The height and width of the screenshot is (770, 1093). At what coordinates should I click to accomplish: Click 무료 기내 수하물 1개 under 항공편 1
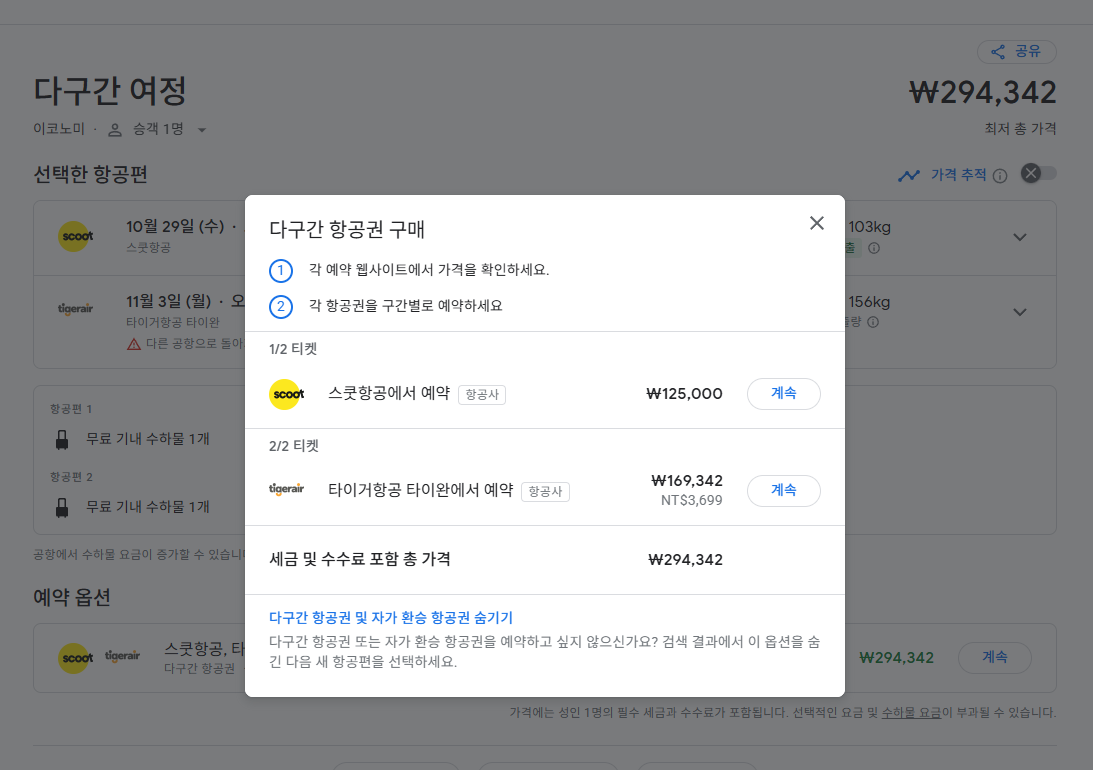[x=148, y=439]
